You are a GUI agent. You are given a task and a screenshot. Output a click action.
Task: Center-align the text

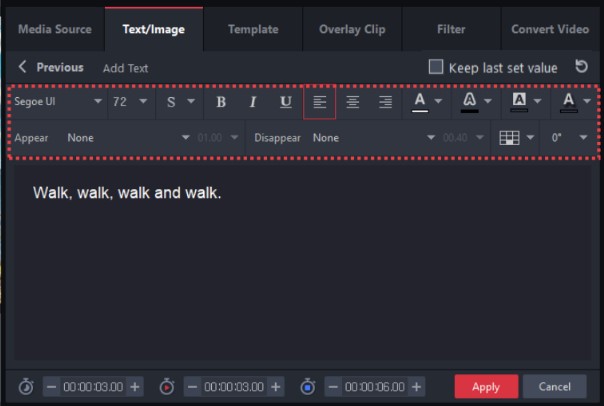tap(352, 102)
